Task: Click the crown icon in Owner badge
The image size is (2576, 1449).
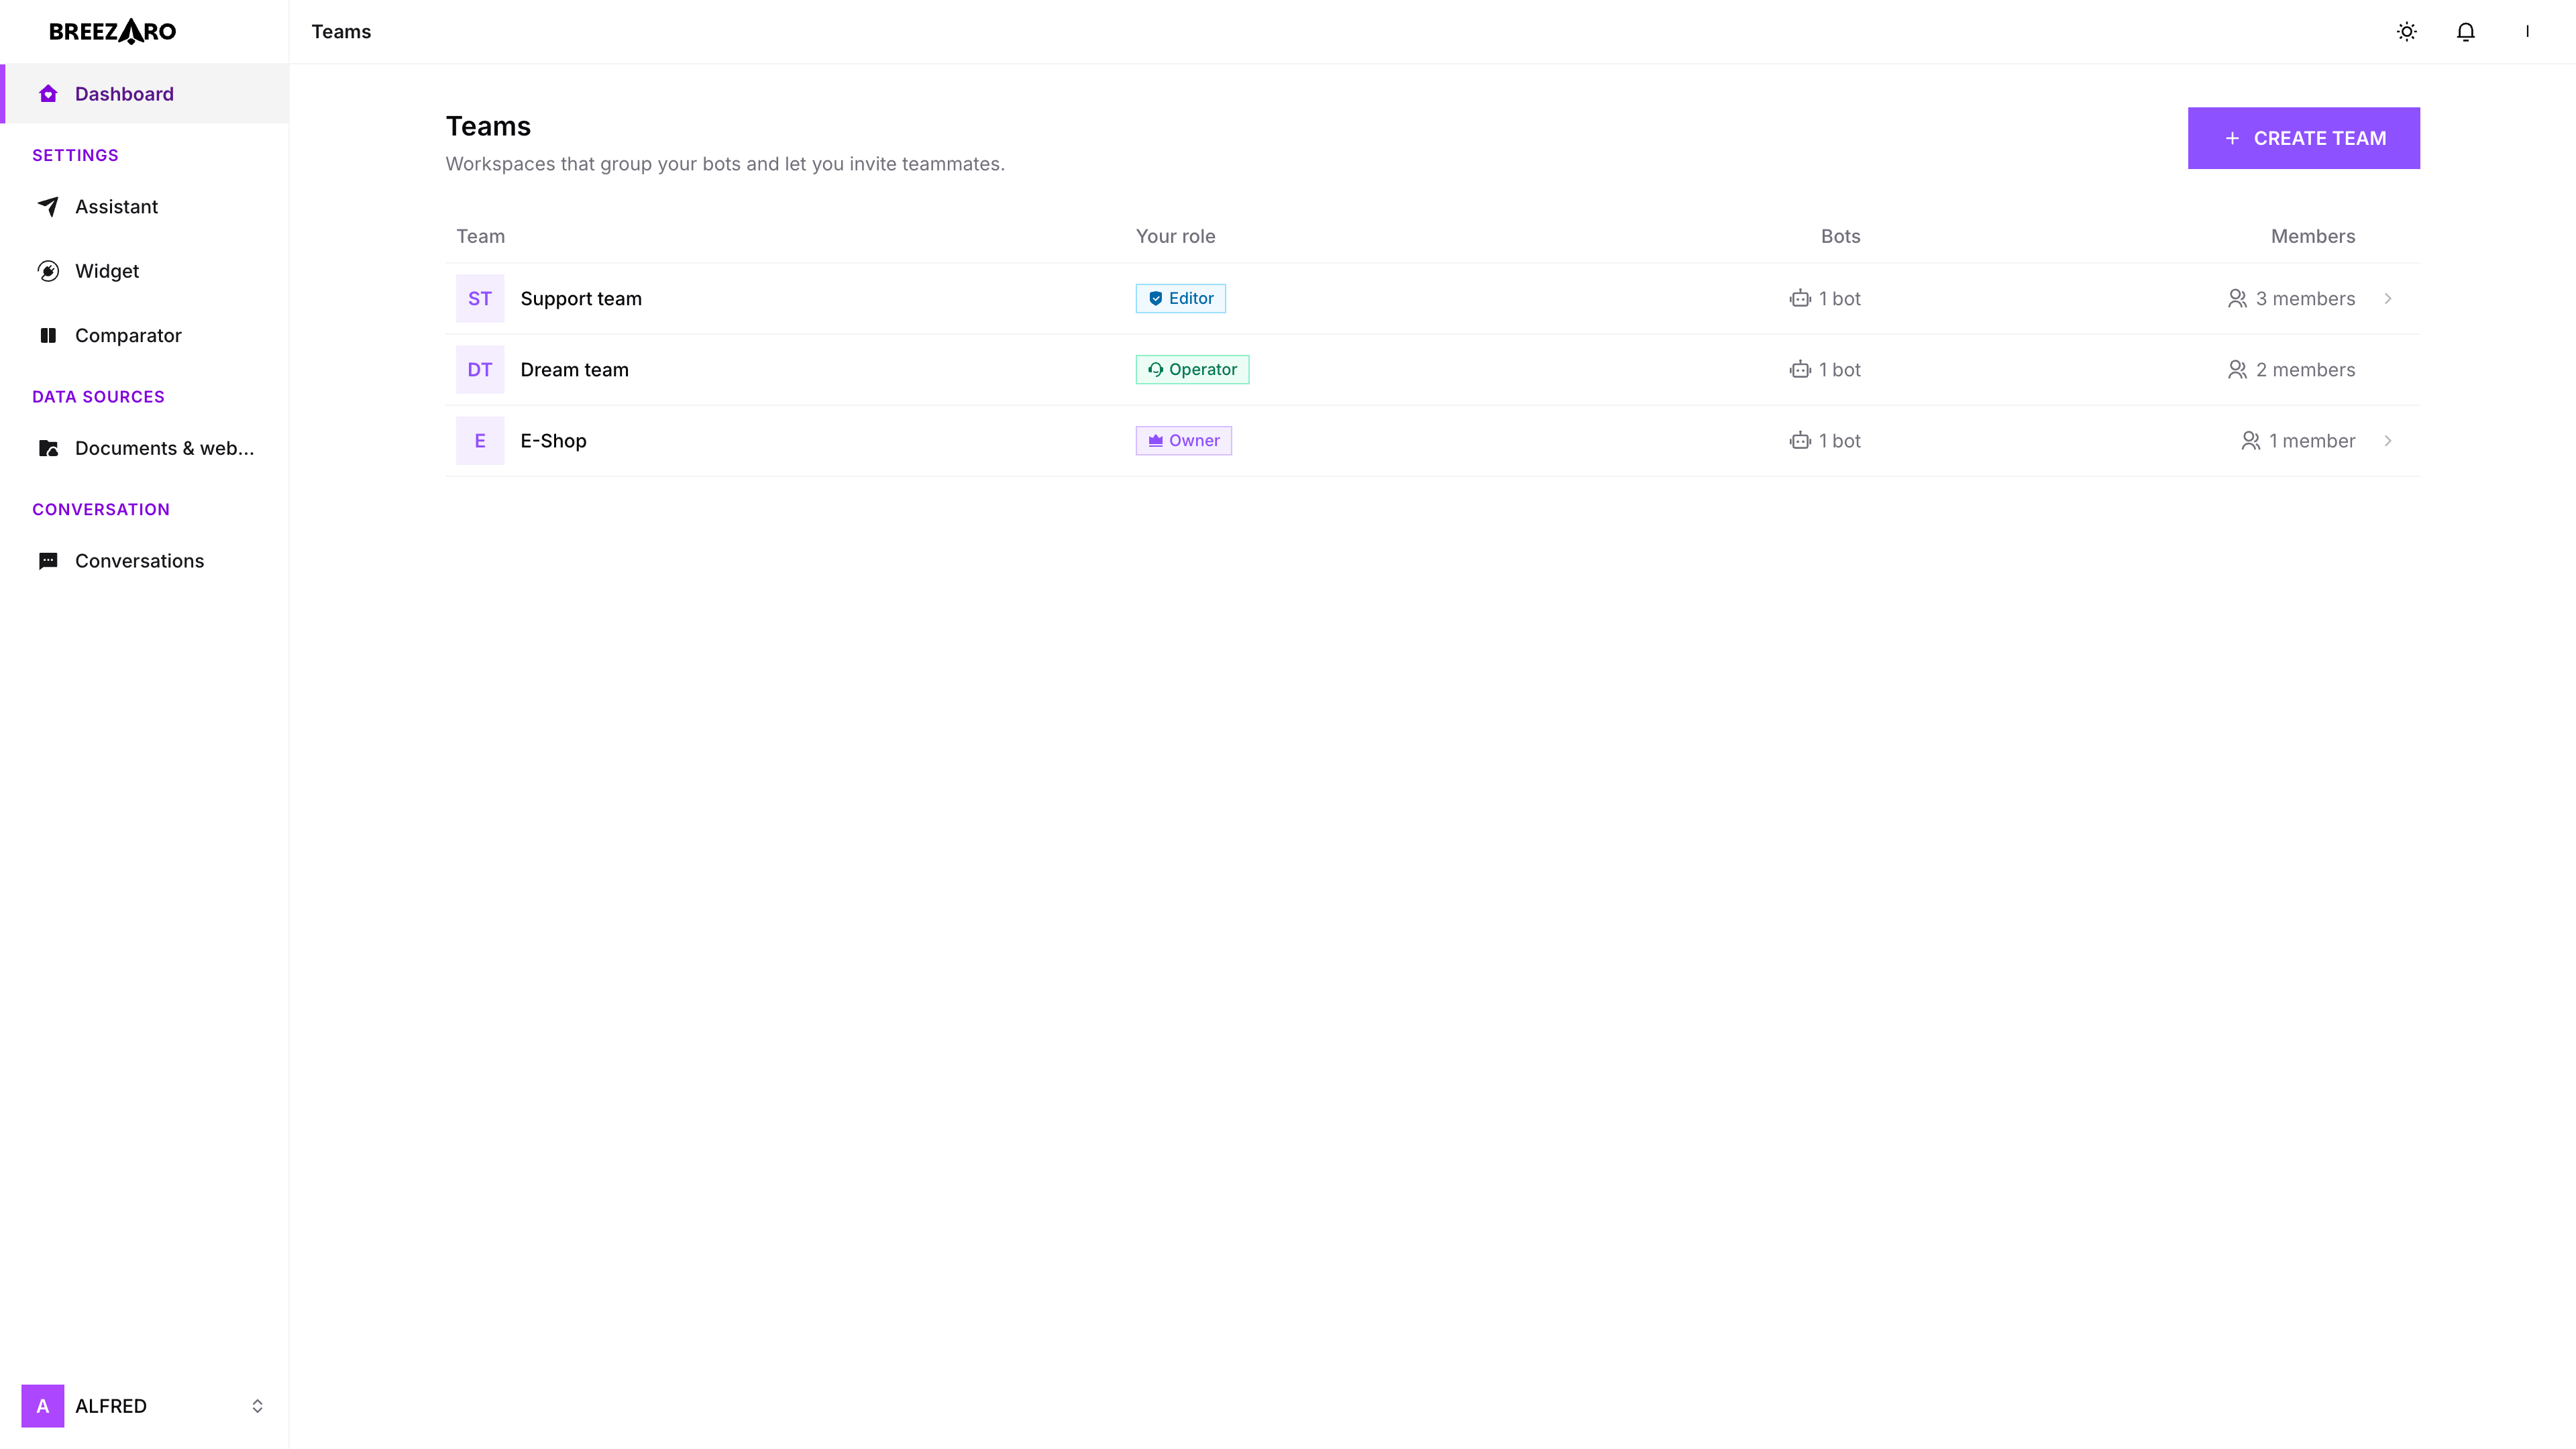Action: point(1155,441)
